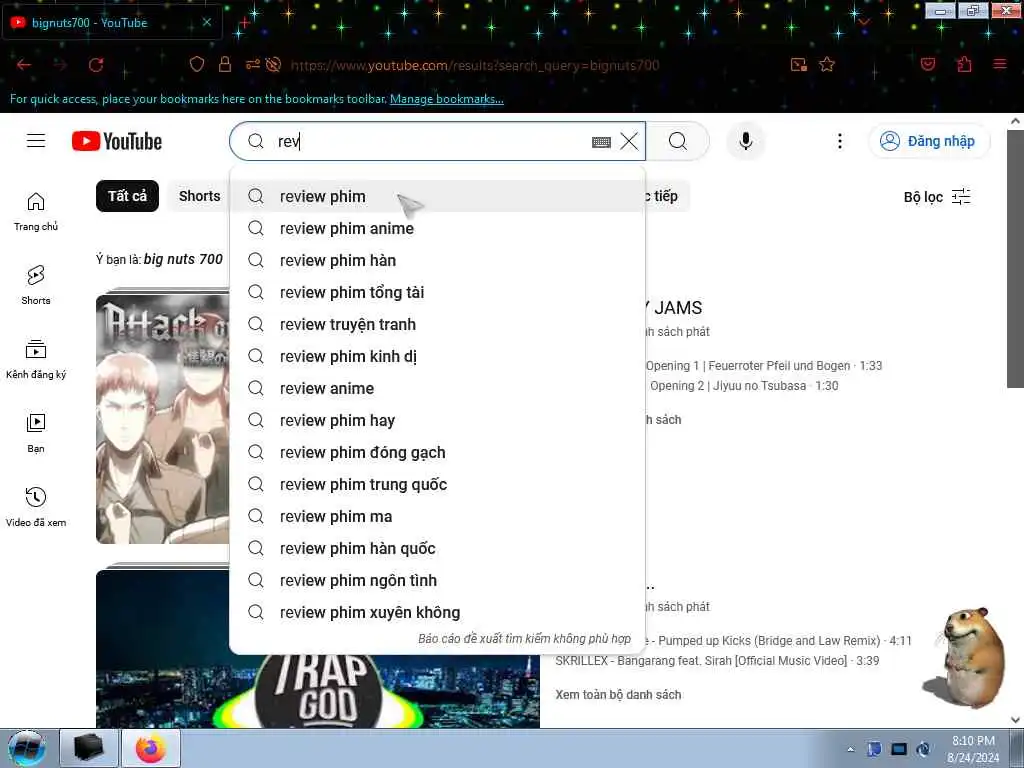
Task: Open the Attack on Titan playlist thumbnail
Action: pos(163,419)
